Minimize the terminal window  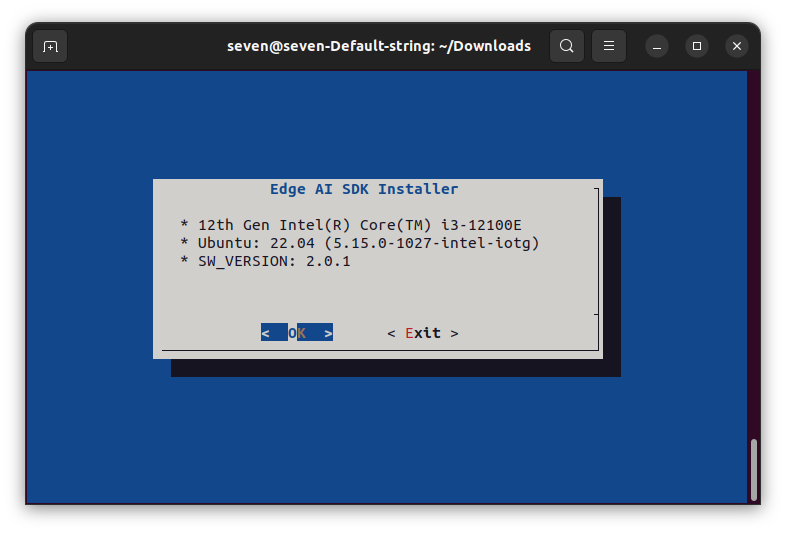coord(657,46)
